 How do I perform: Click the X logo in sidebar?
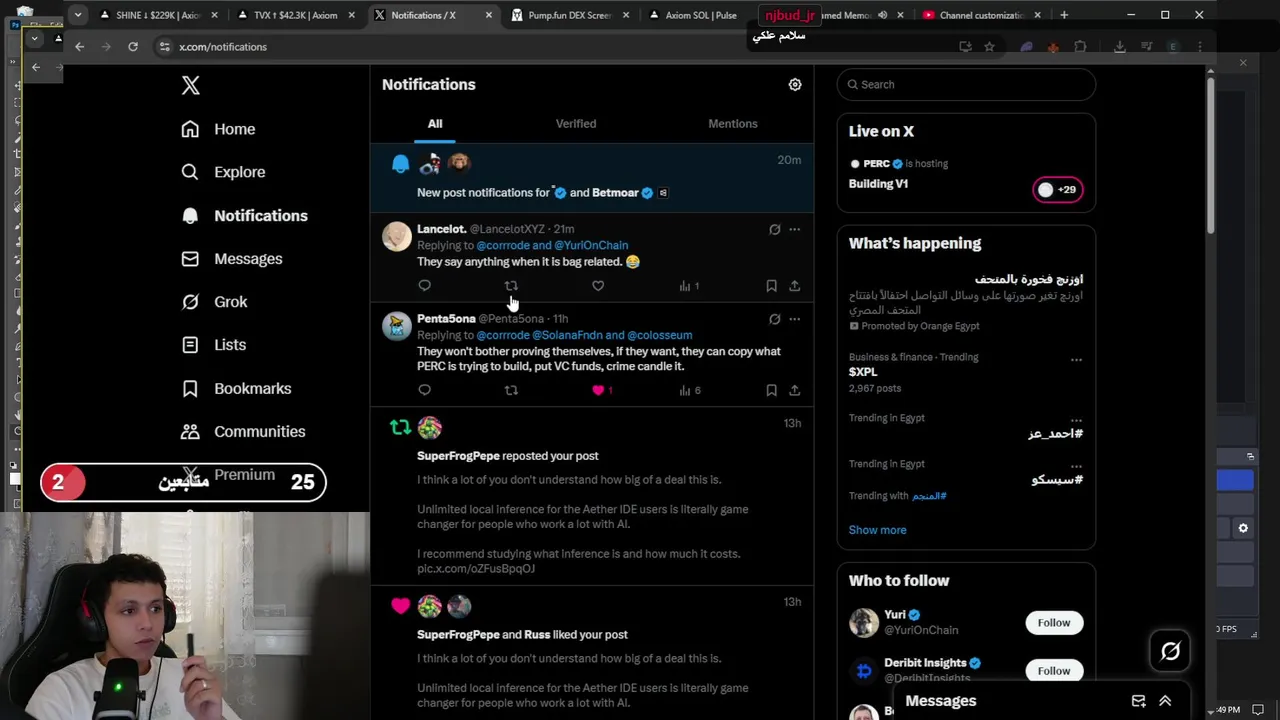(x=190, y=85)
